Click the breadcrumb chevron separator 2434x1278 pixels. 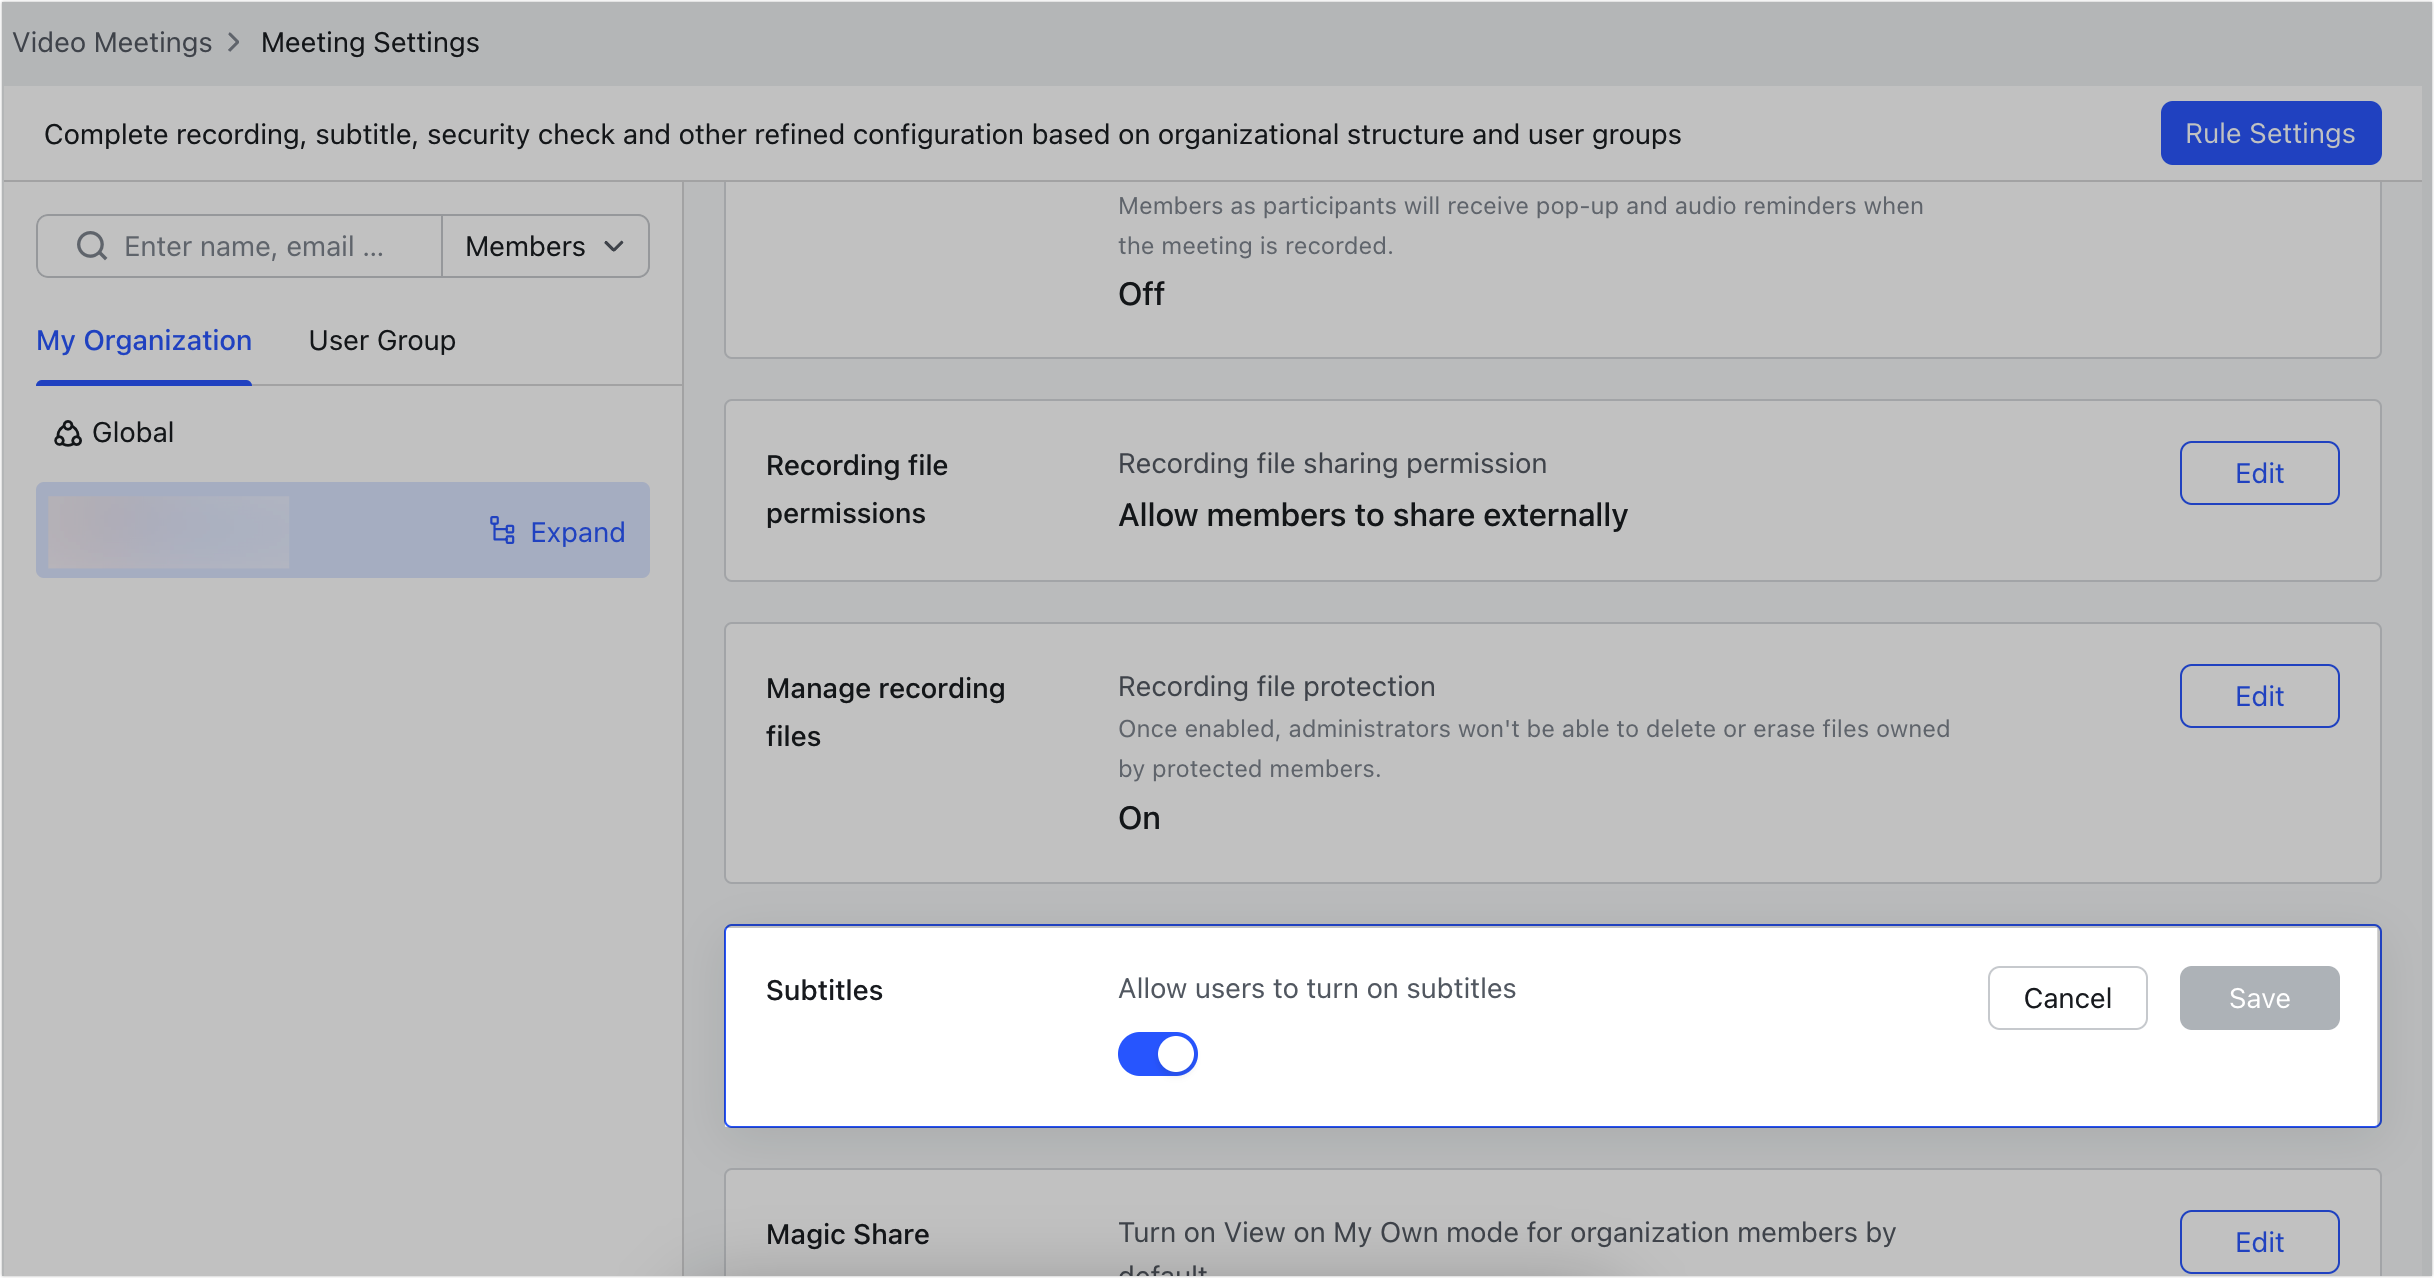234,43
